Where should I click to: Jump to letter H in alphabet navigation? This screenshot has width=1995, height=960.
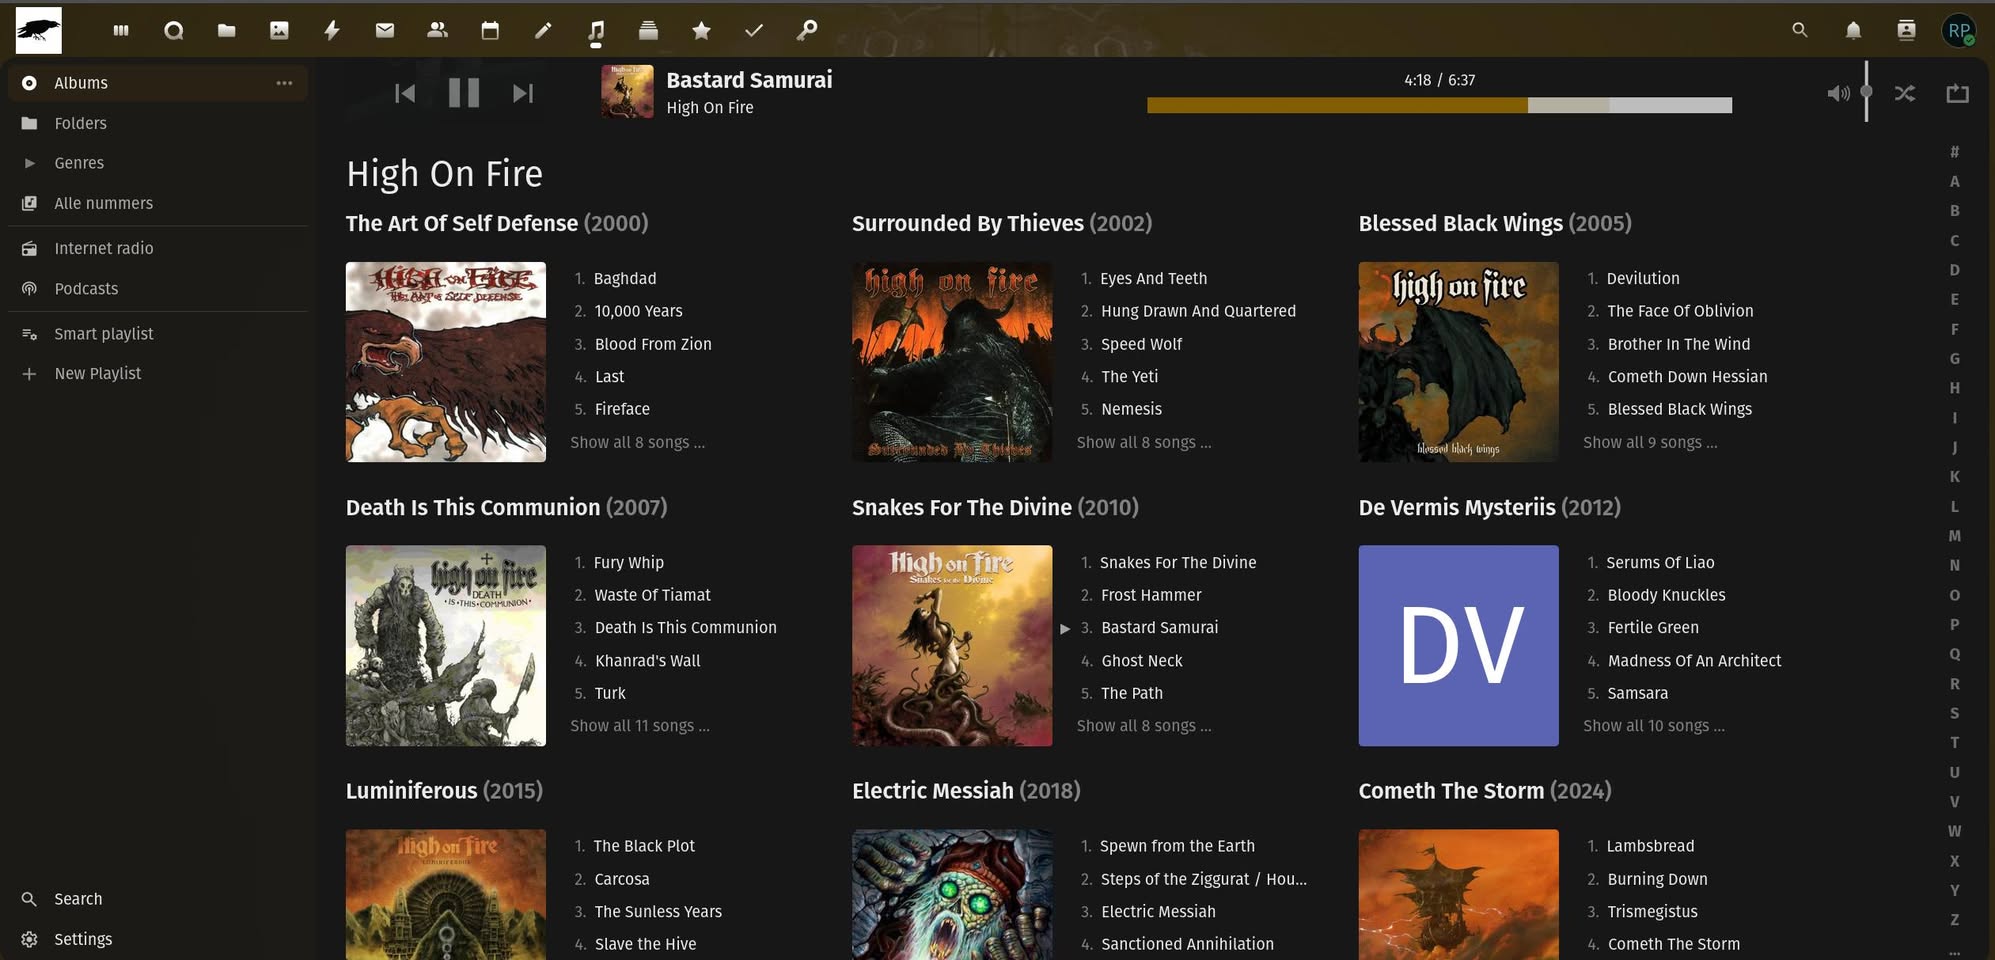(1954, 388)
